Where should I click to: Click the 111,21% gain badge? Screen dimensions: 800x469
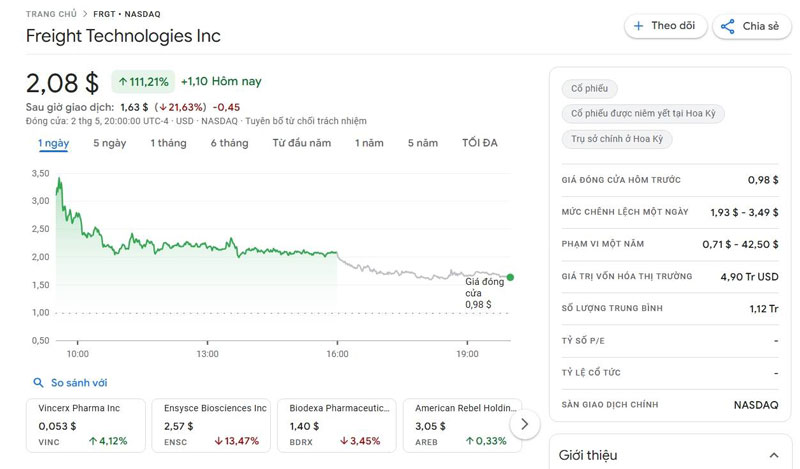143,82
